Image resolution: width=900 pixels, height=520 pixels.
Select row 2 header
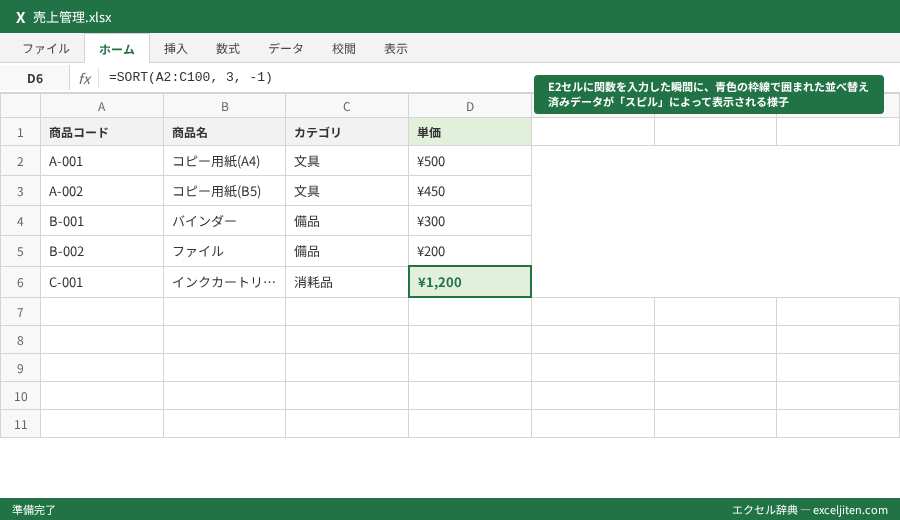pyautogui.click(x=20, y=161)
